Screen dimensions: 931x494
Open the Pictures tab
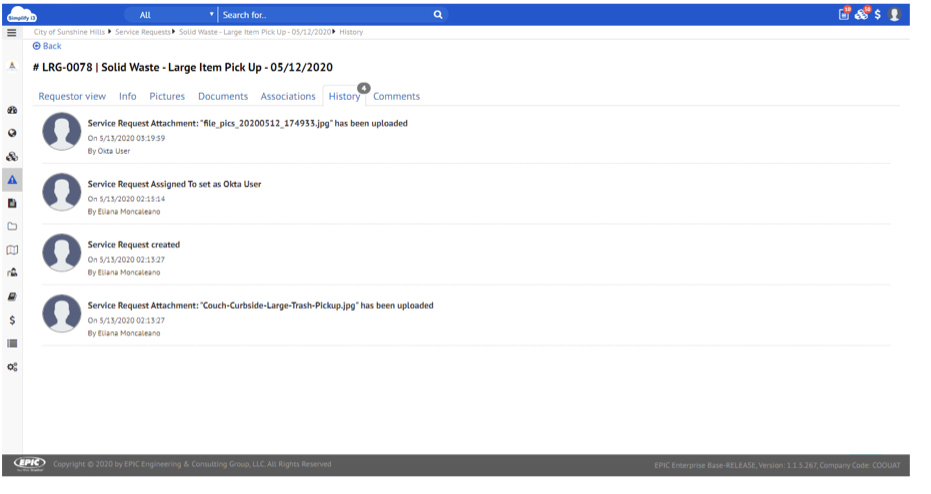[x=167, y=96]
